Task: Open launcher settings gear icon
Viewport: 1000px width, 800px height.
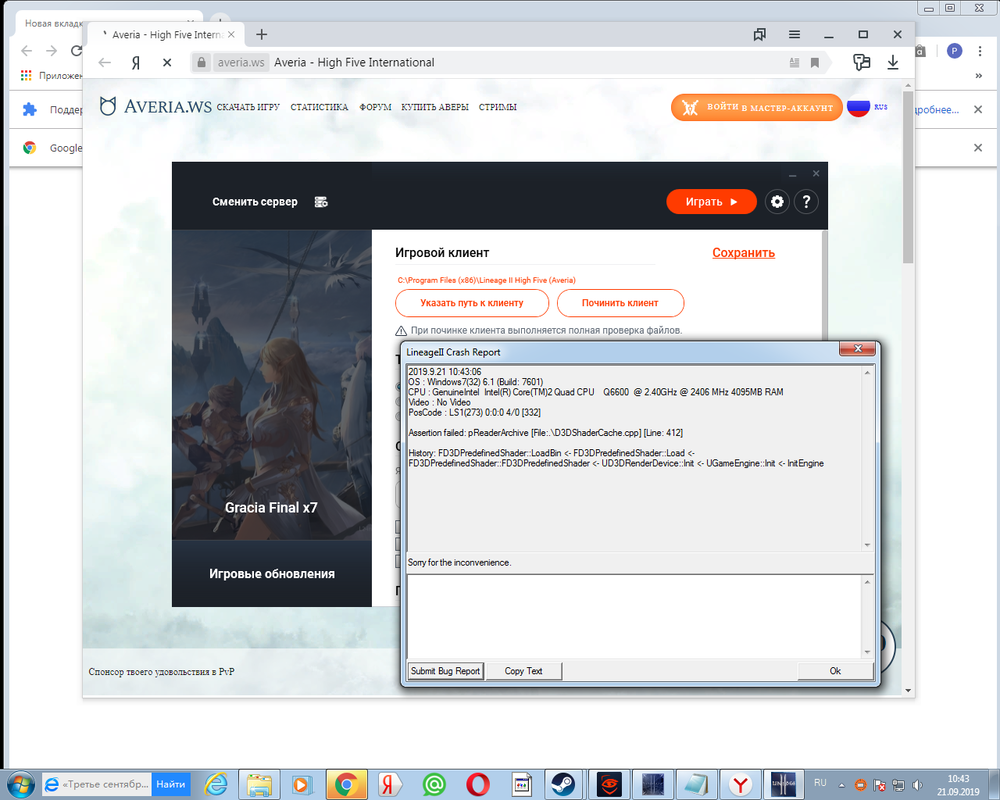Action: tap(777, 202)
